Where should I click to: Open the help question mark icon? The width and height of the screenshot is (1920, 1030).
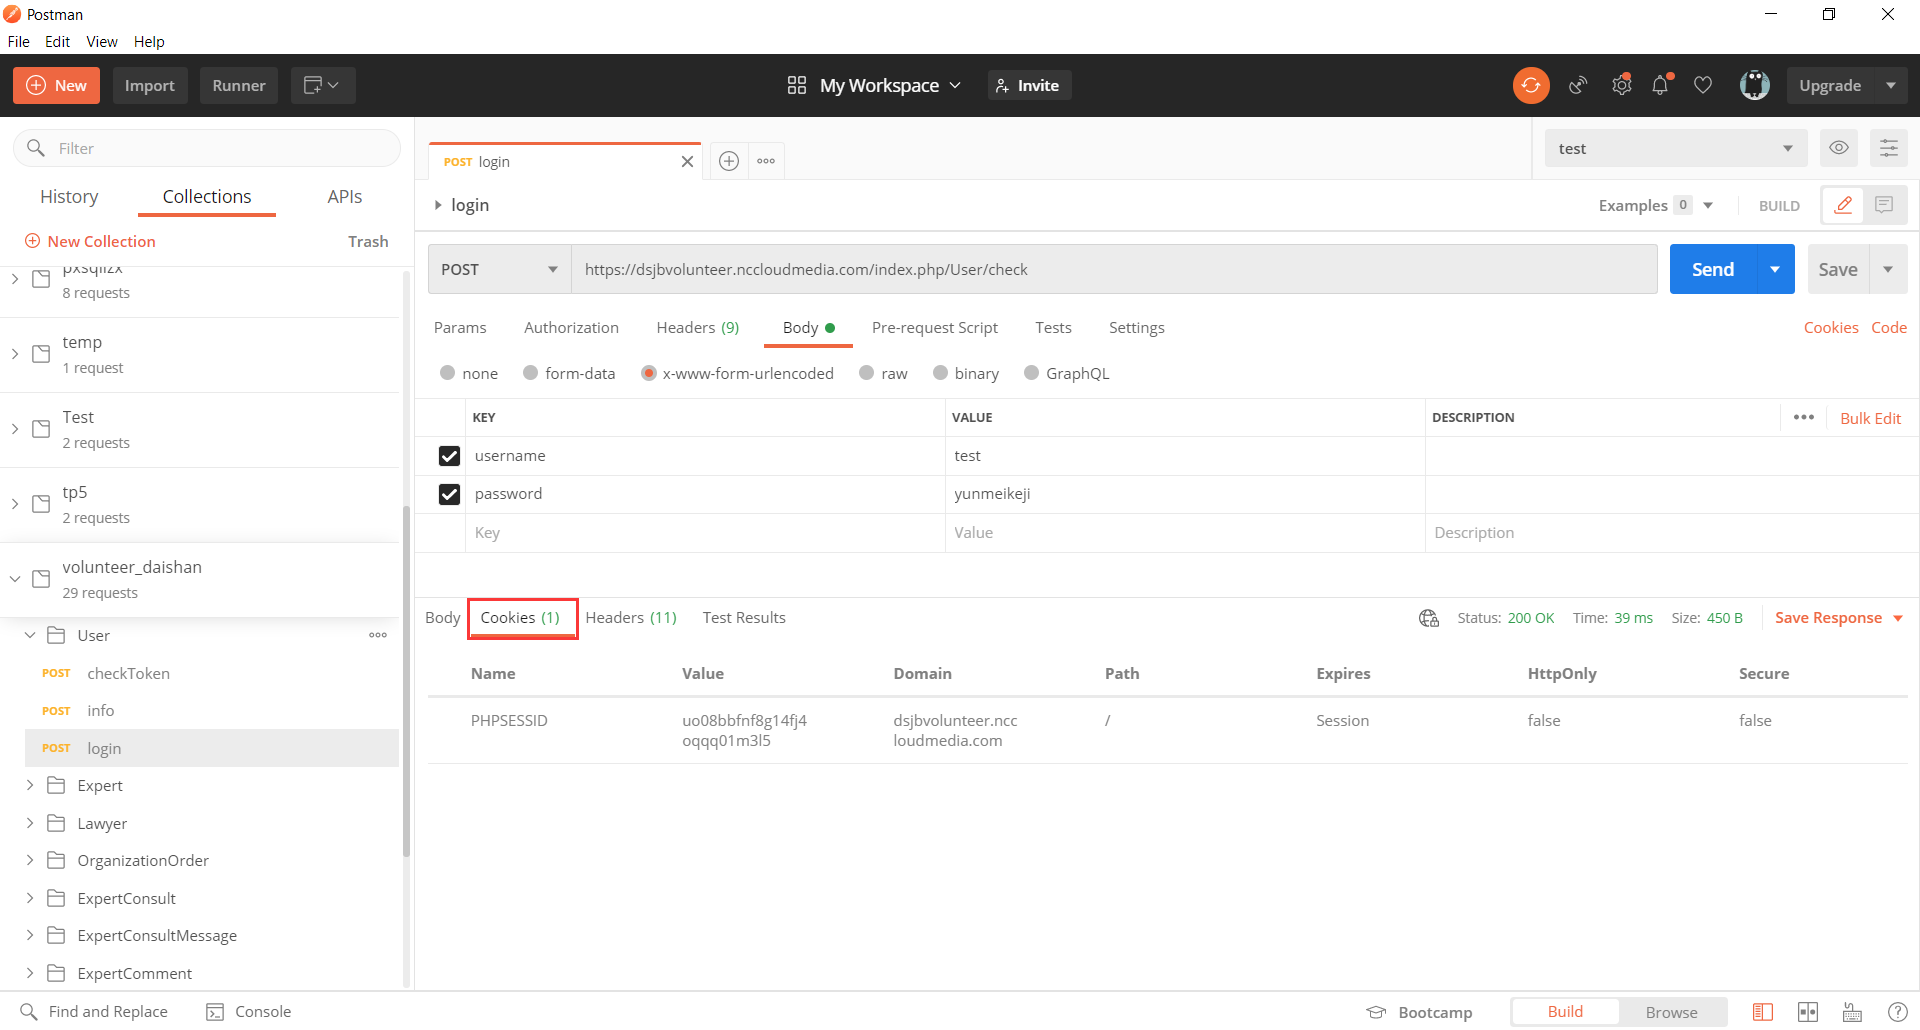[x=1897, y=1012]
